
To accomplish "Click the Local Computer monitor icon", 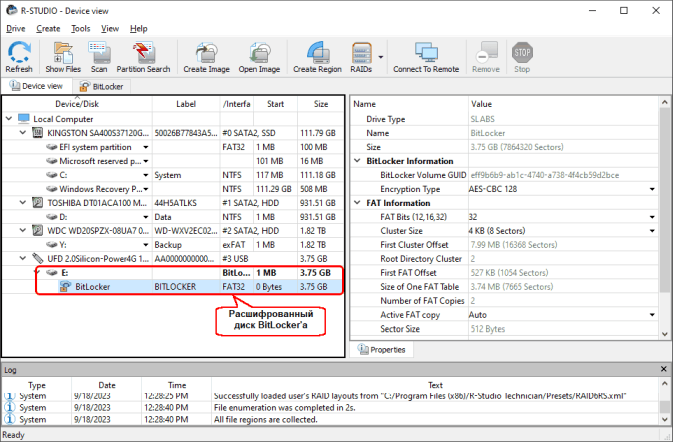I will [24, 118].
